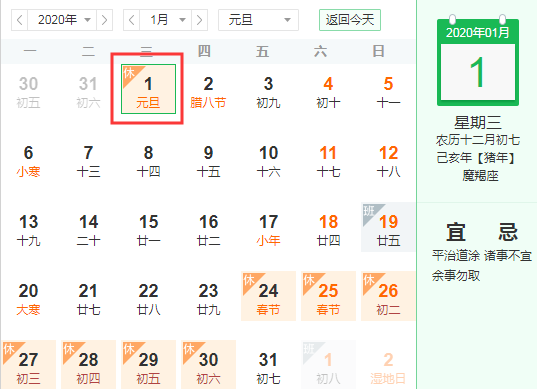Click the 平治道涂 text

coord(455,256)
